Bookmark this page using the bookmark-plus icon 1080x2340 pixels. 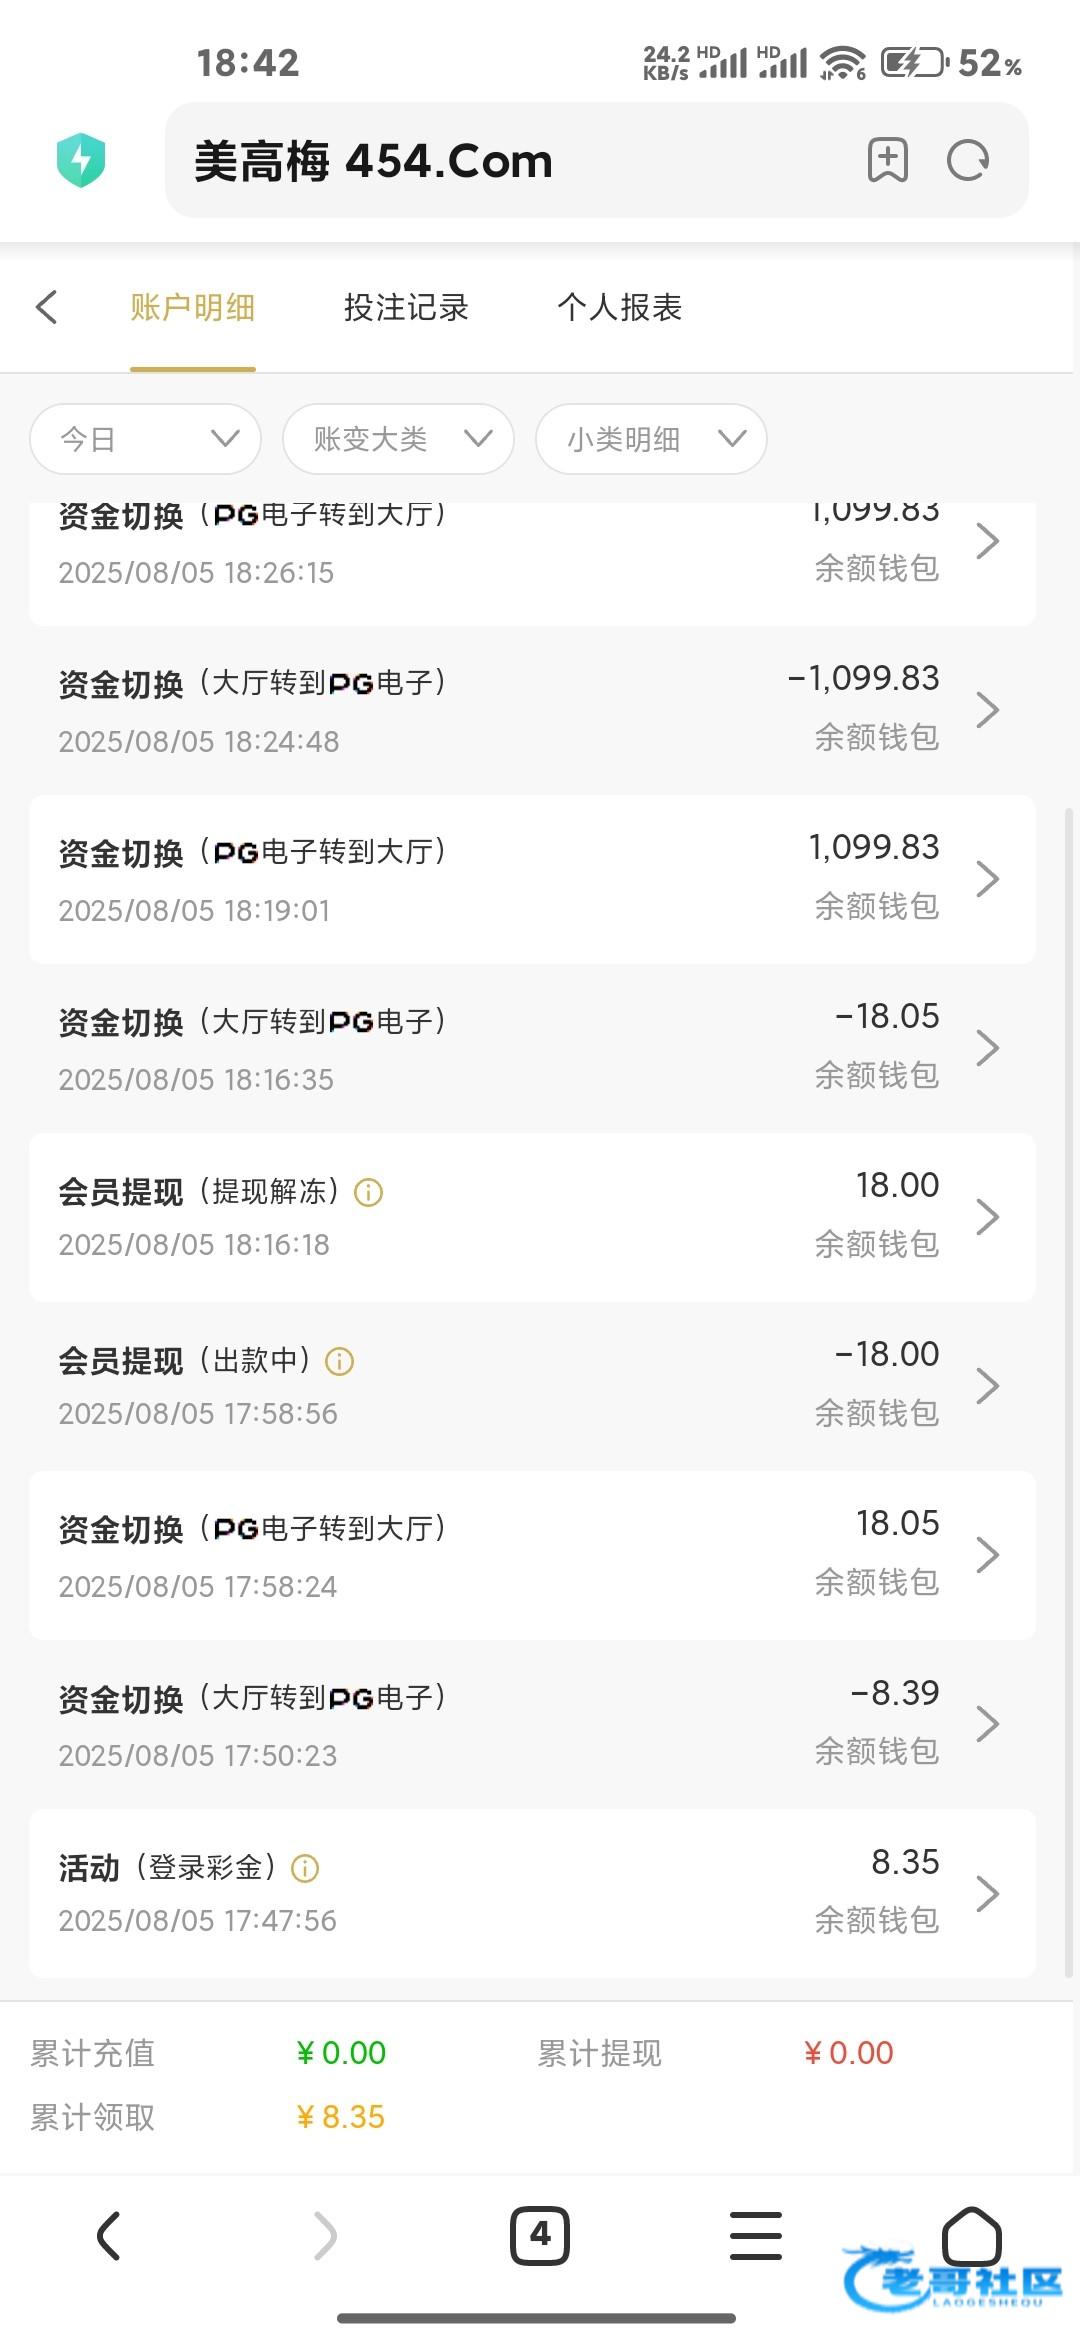[887, 160]
